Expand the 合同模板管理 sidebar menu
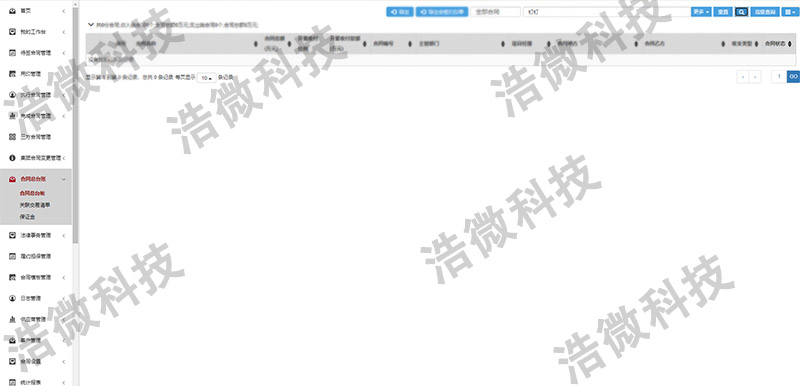 pyautogui.click(x=63, y=277)
